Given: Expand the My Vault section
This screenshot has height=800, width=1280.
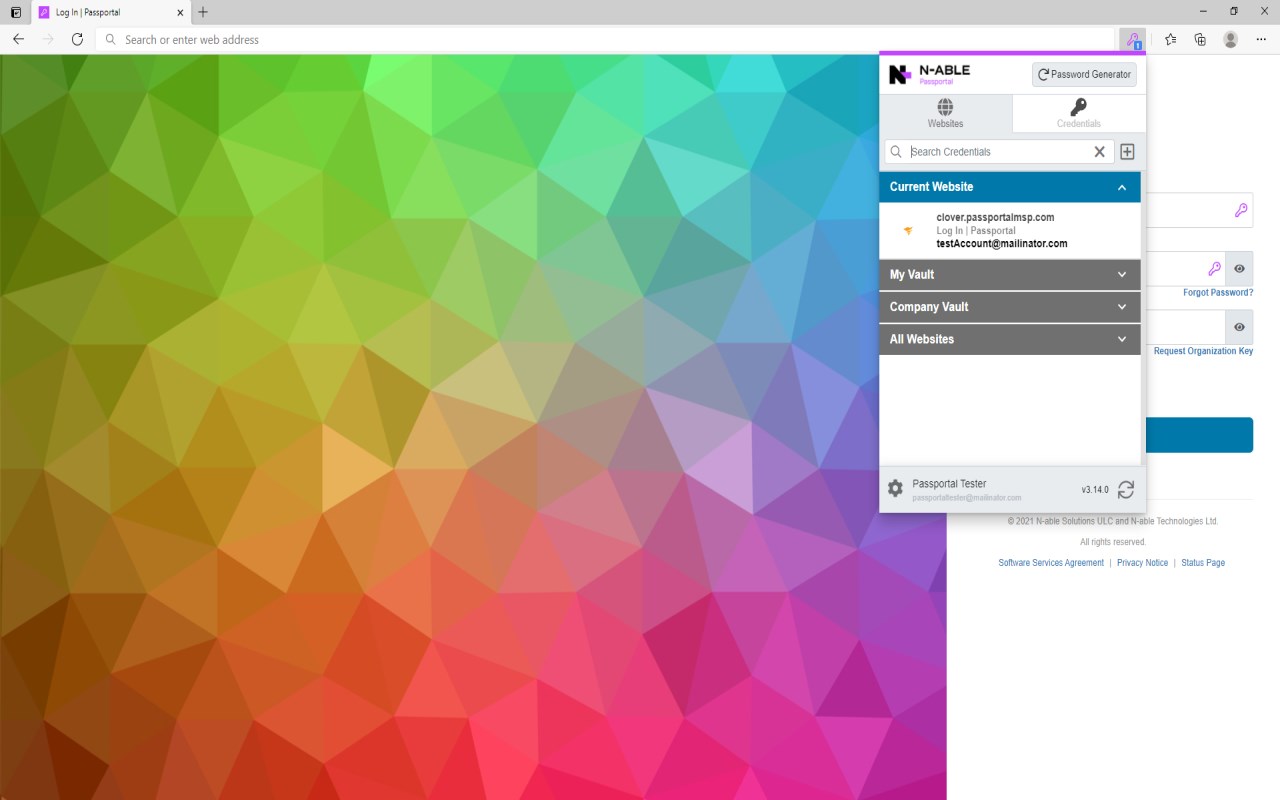Looking at the screenshot, I should [x=1010, y=275].
